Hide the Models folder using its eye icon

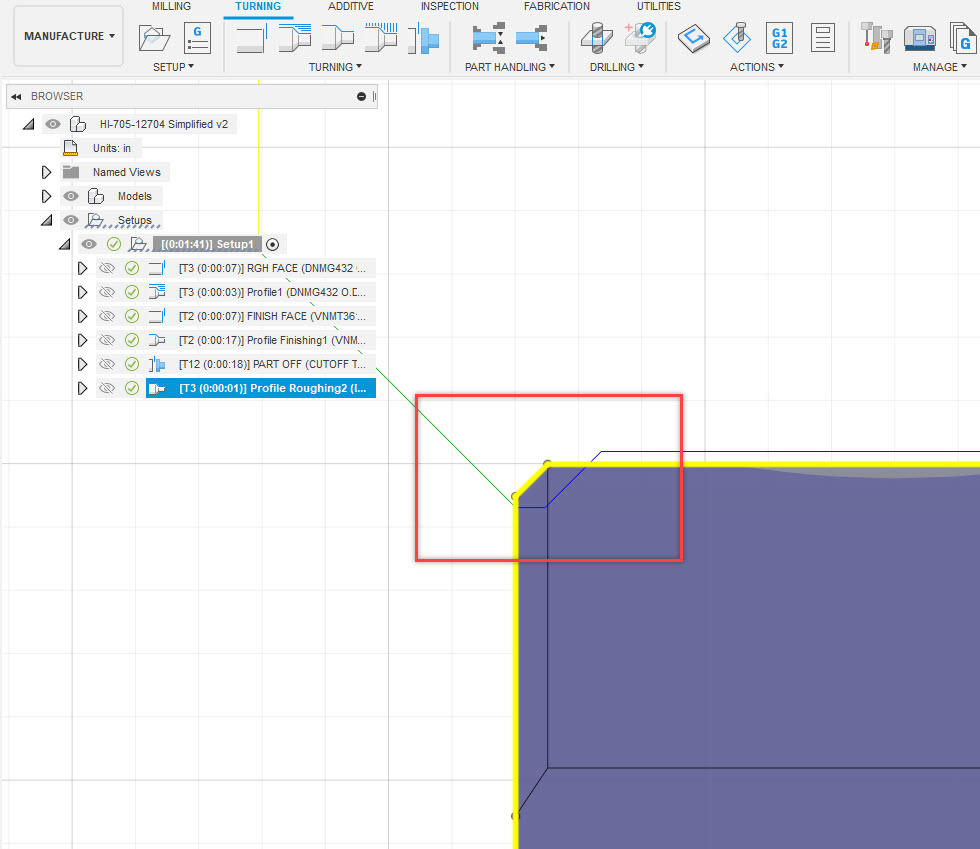coord(70,195)
